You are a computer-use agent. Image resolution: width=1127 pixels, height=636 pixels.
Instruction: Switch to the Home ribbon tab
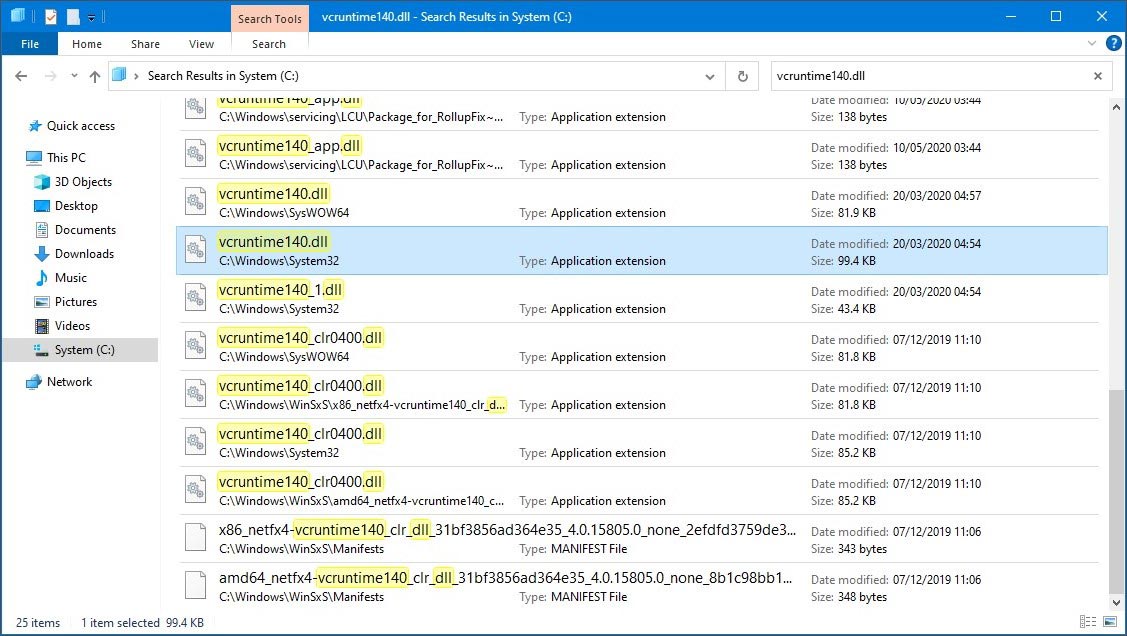click(x=87, y=44)
